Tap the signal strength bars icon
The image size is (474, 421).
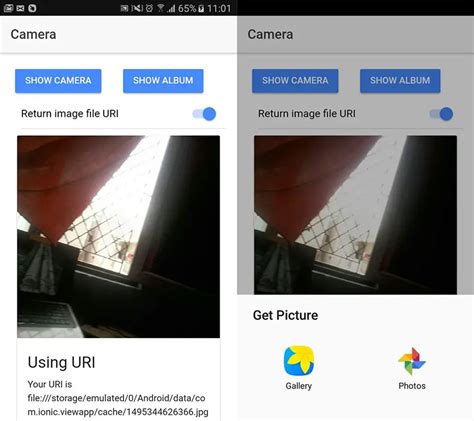(x=171, y=8)
